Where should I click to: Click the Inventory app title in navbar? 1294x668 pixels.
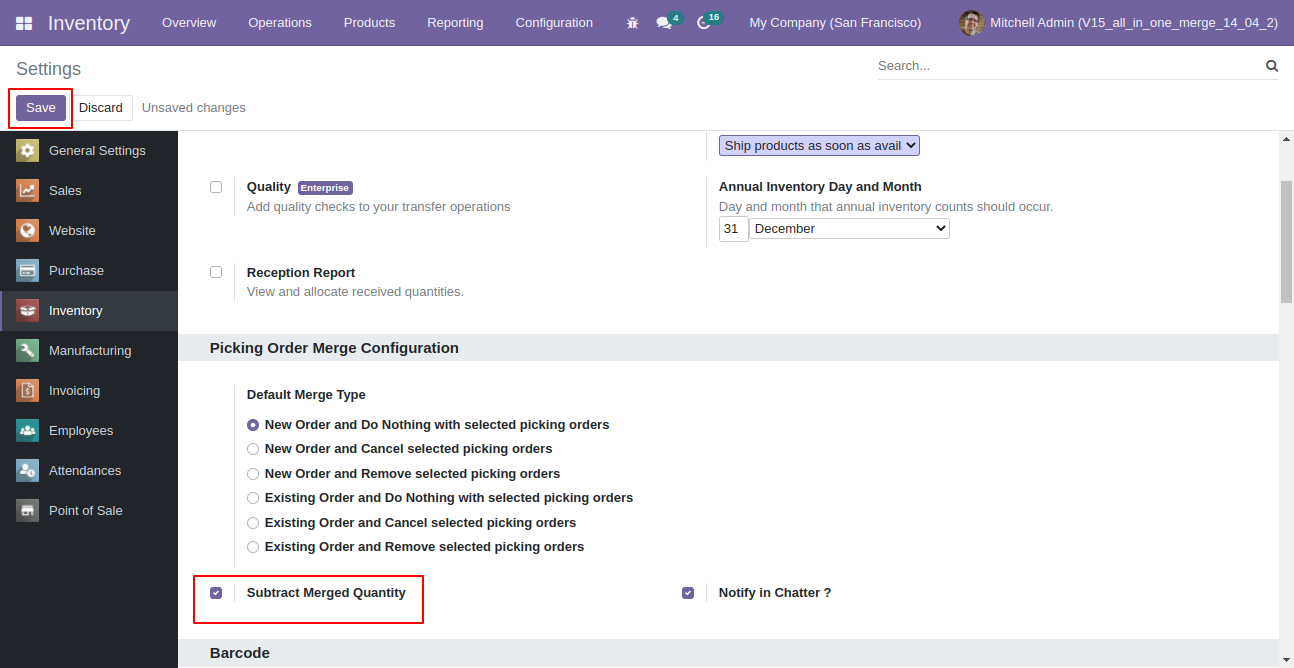[x=89, y=23]
